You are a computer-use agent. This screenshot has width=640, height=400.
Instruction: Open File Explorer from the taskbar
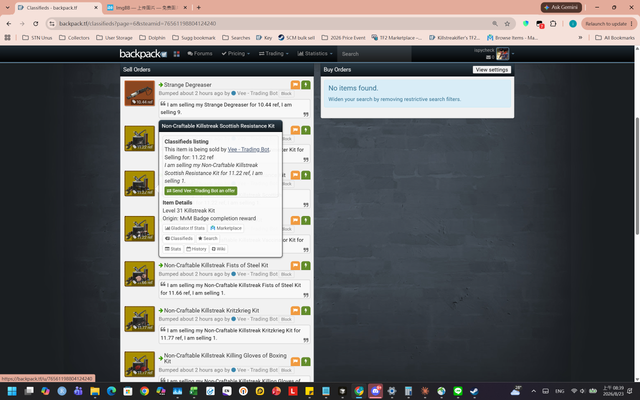pos(95,391)
